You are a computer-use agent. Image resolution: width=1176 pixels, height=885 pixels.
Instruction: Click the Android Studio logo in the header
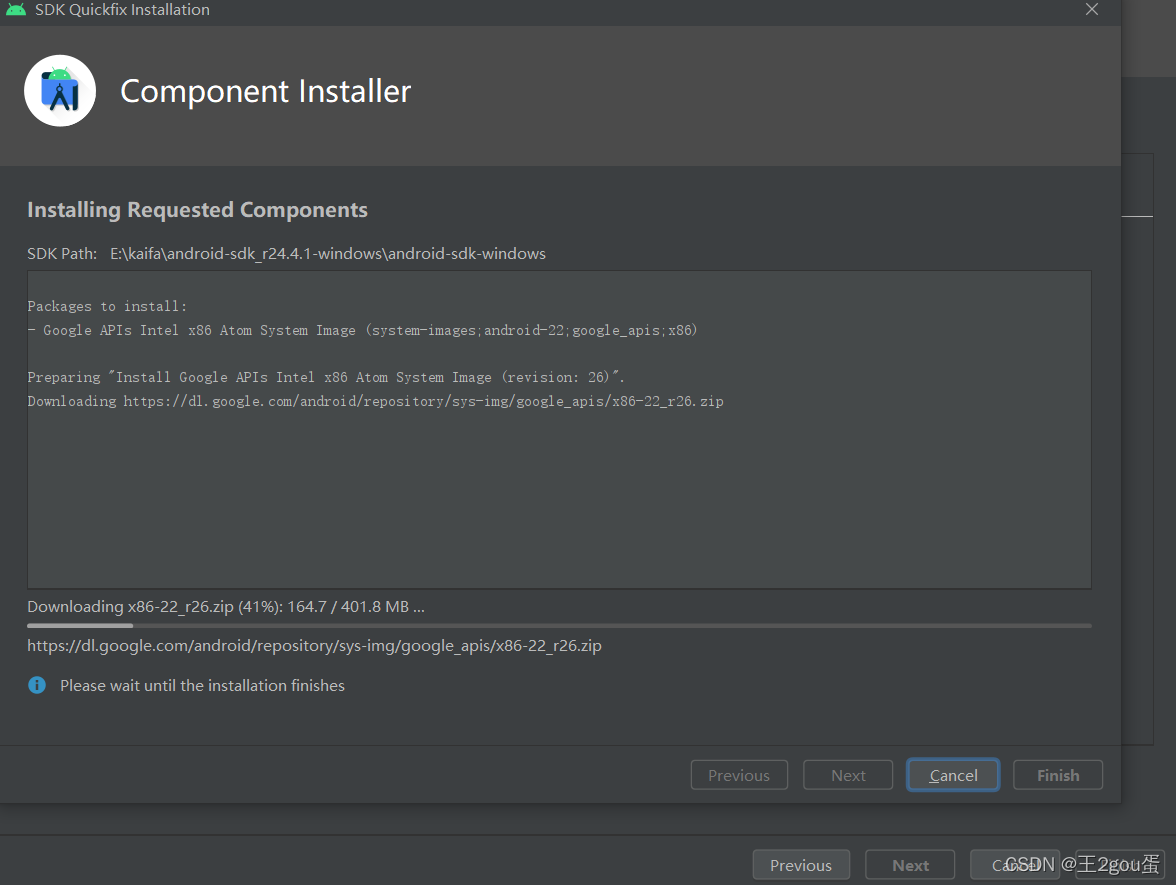(x=60, y=91)
